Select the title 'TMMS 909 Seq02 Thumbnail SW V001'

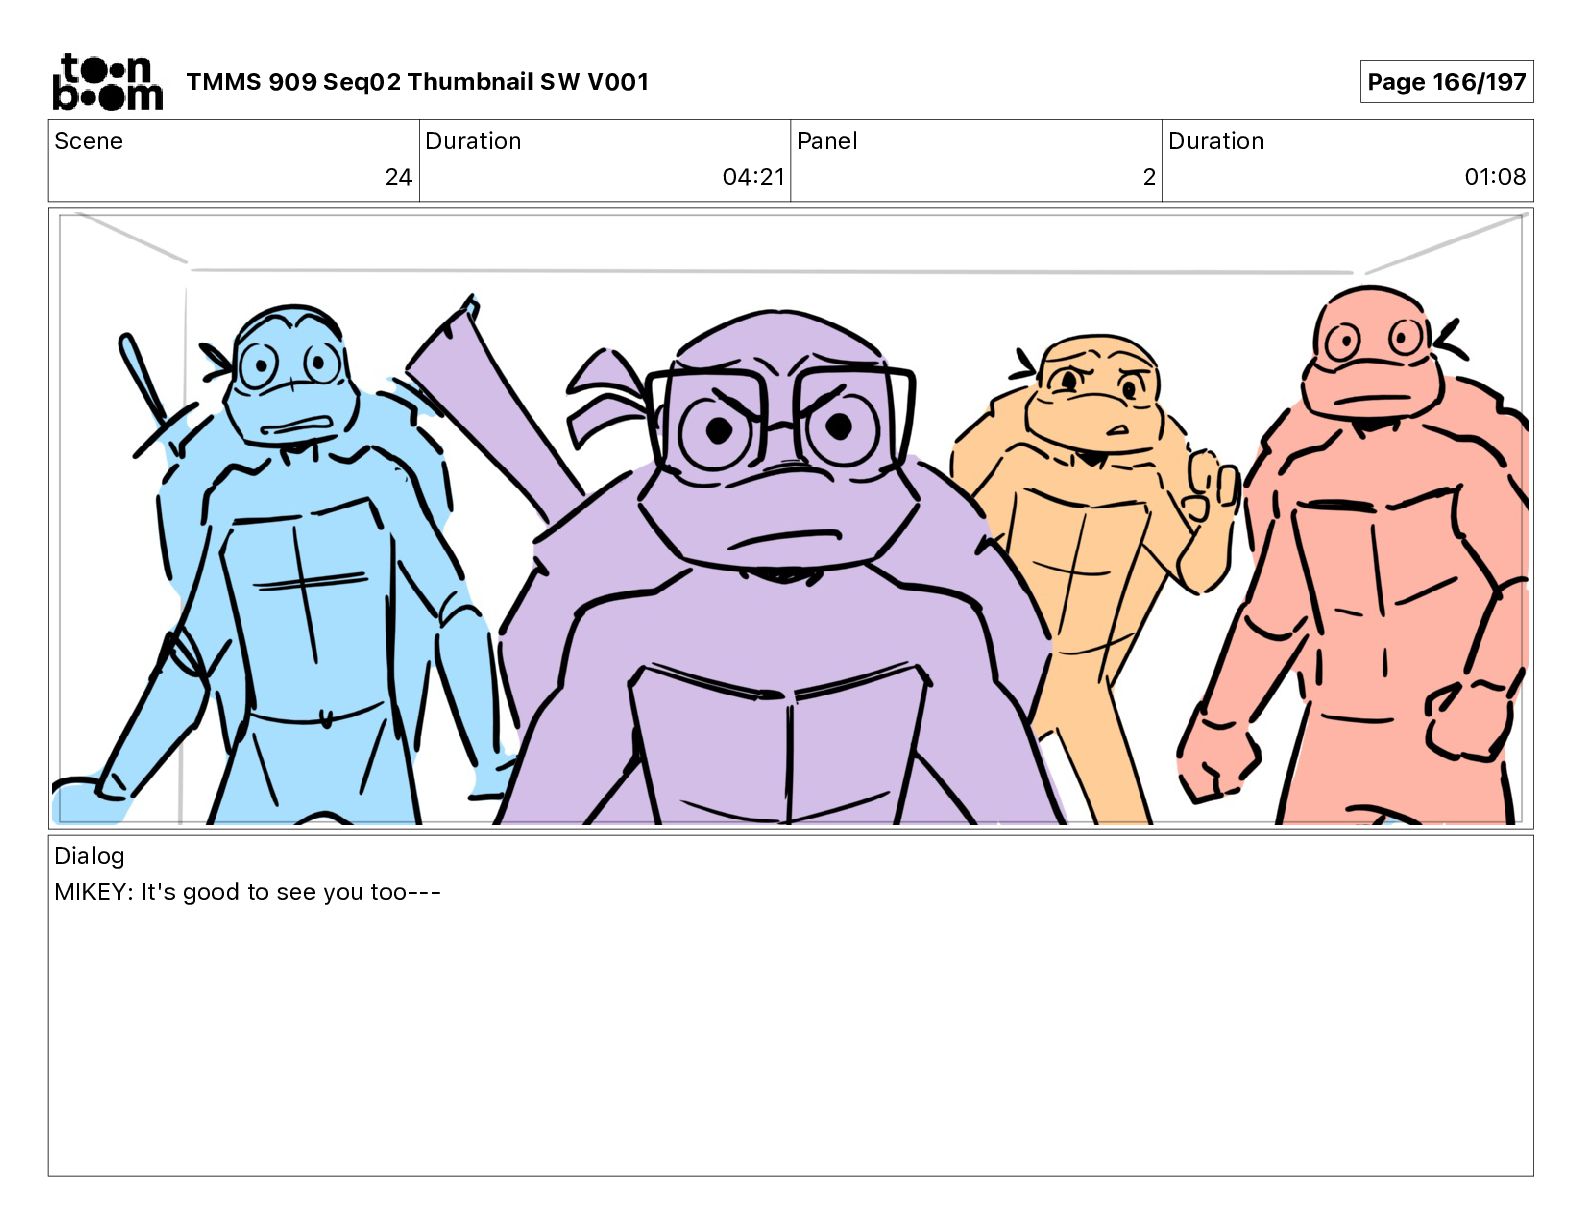coord(417,82)
